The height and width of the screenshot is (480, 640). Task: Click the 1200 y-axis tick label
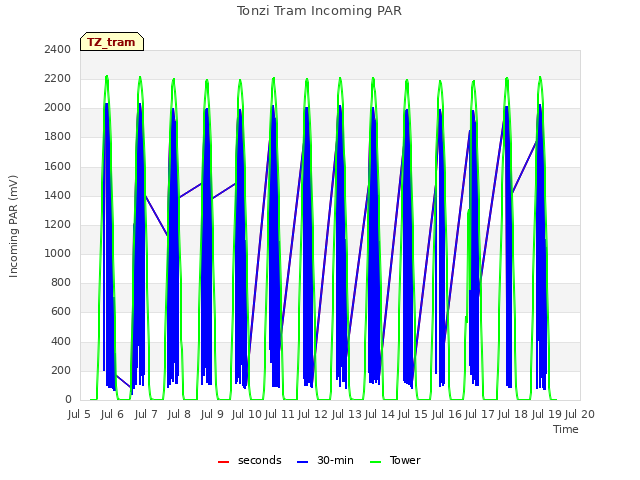[58, 224]
